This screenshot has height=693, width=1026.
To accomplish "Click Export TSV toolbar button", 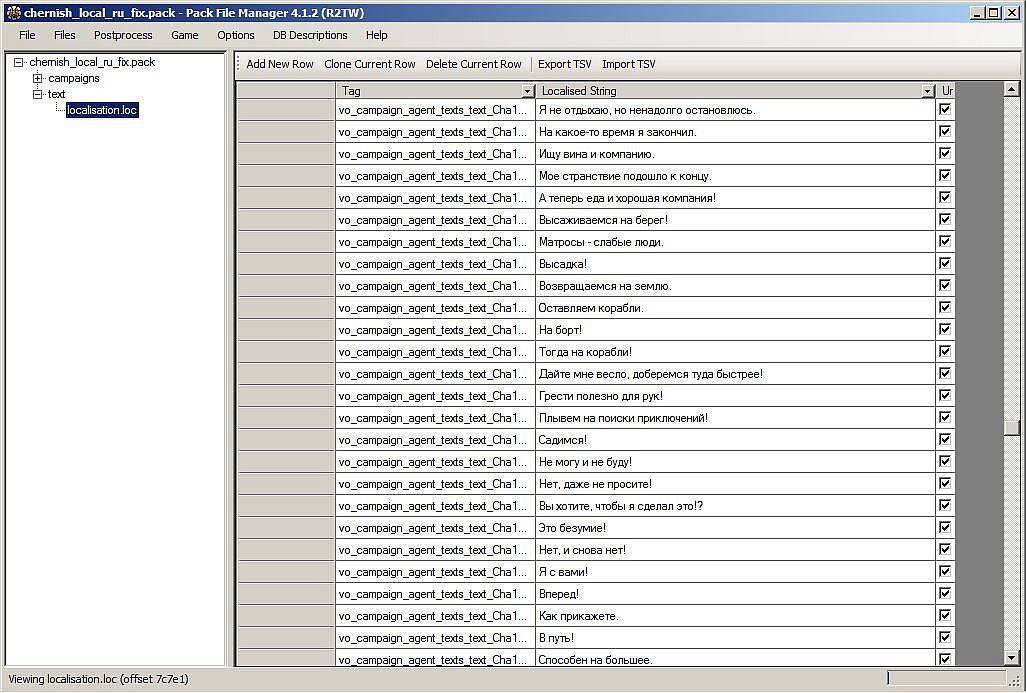I will [x=564, y=64].
